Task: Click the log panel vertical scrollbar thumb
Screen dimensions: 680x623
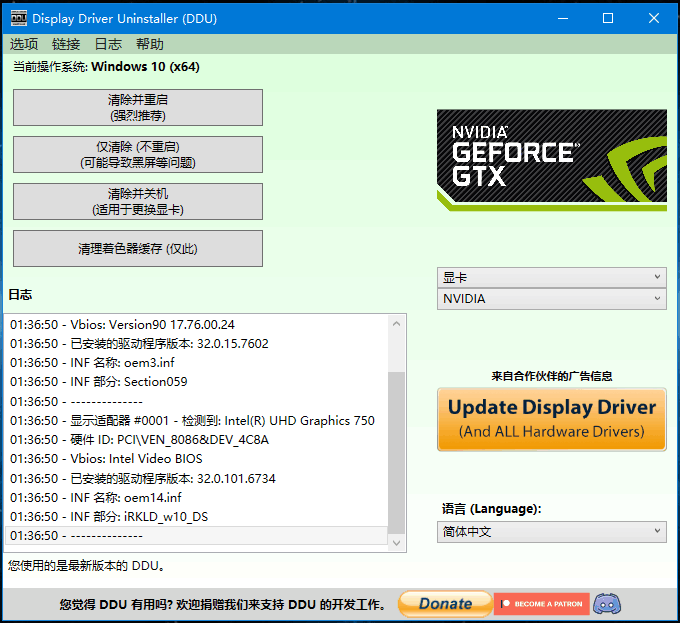Action: coord(397,452)
